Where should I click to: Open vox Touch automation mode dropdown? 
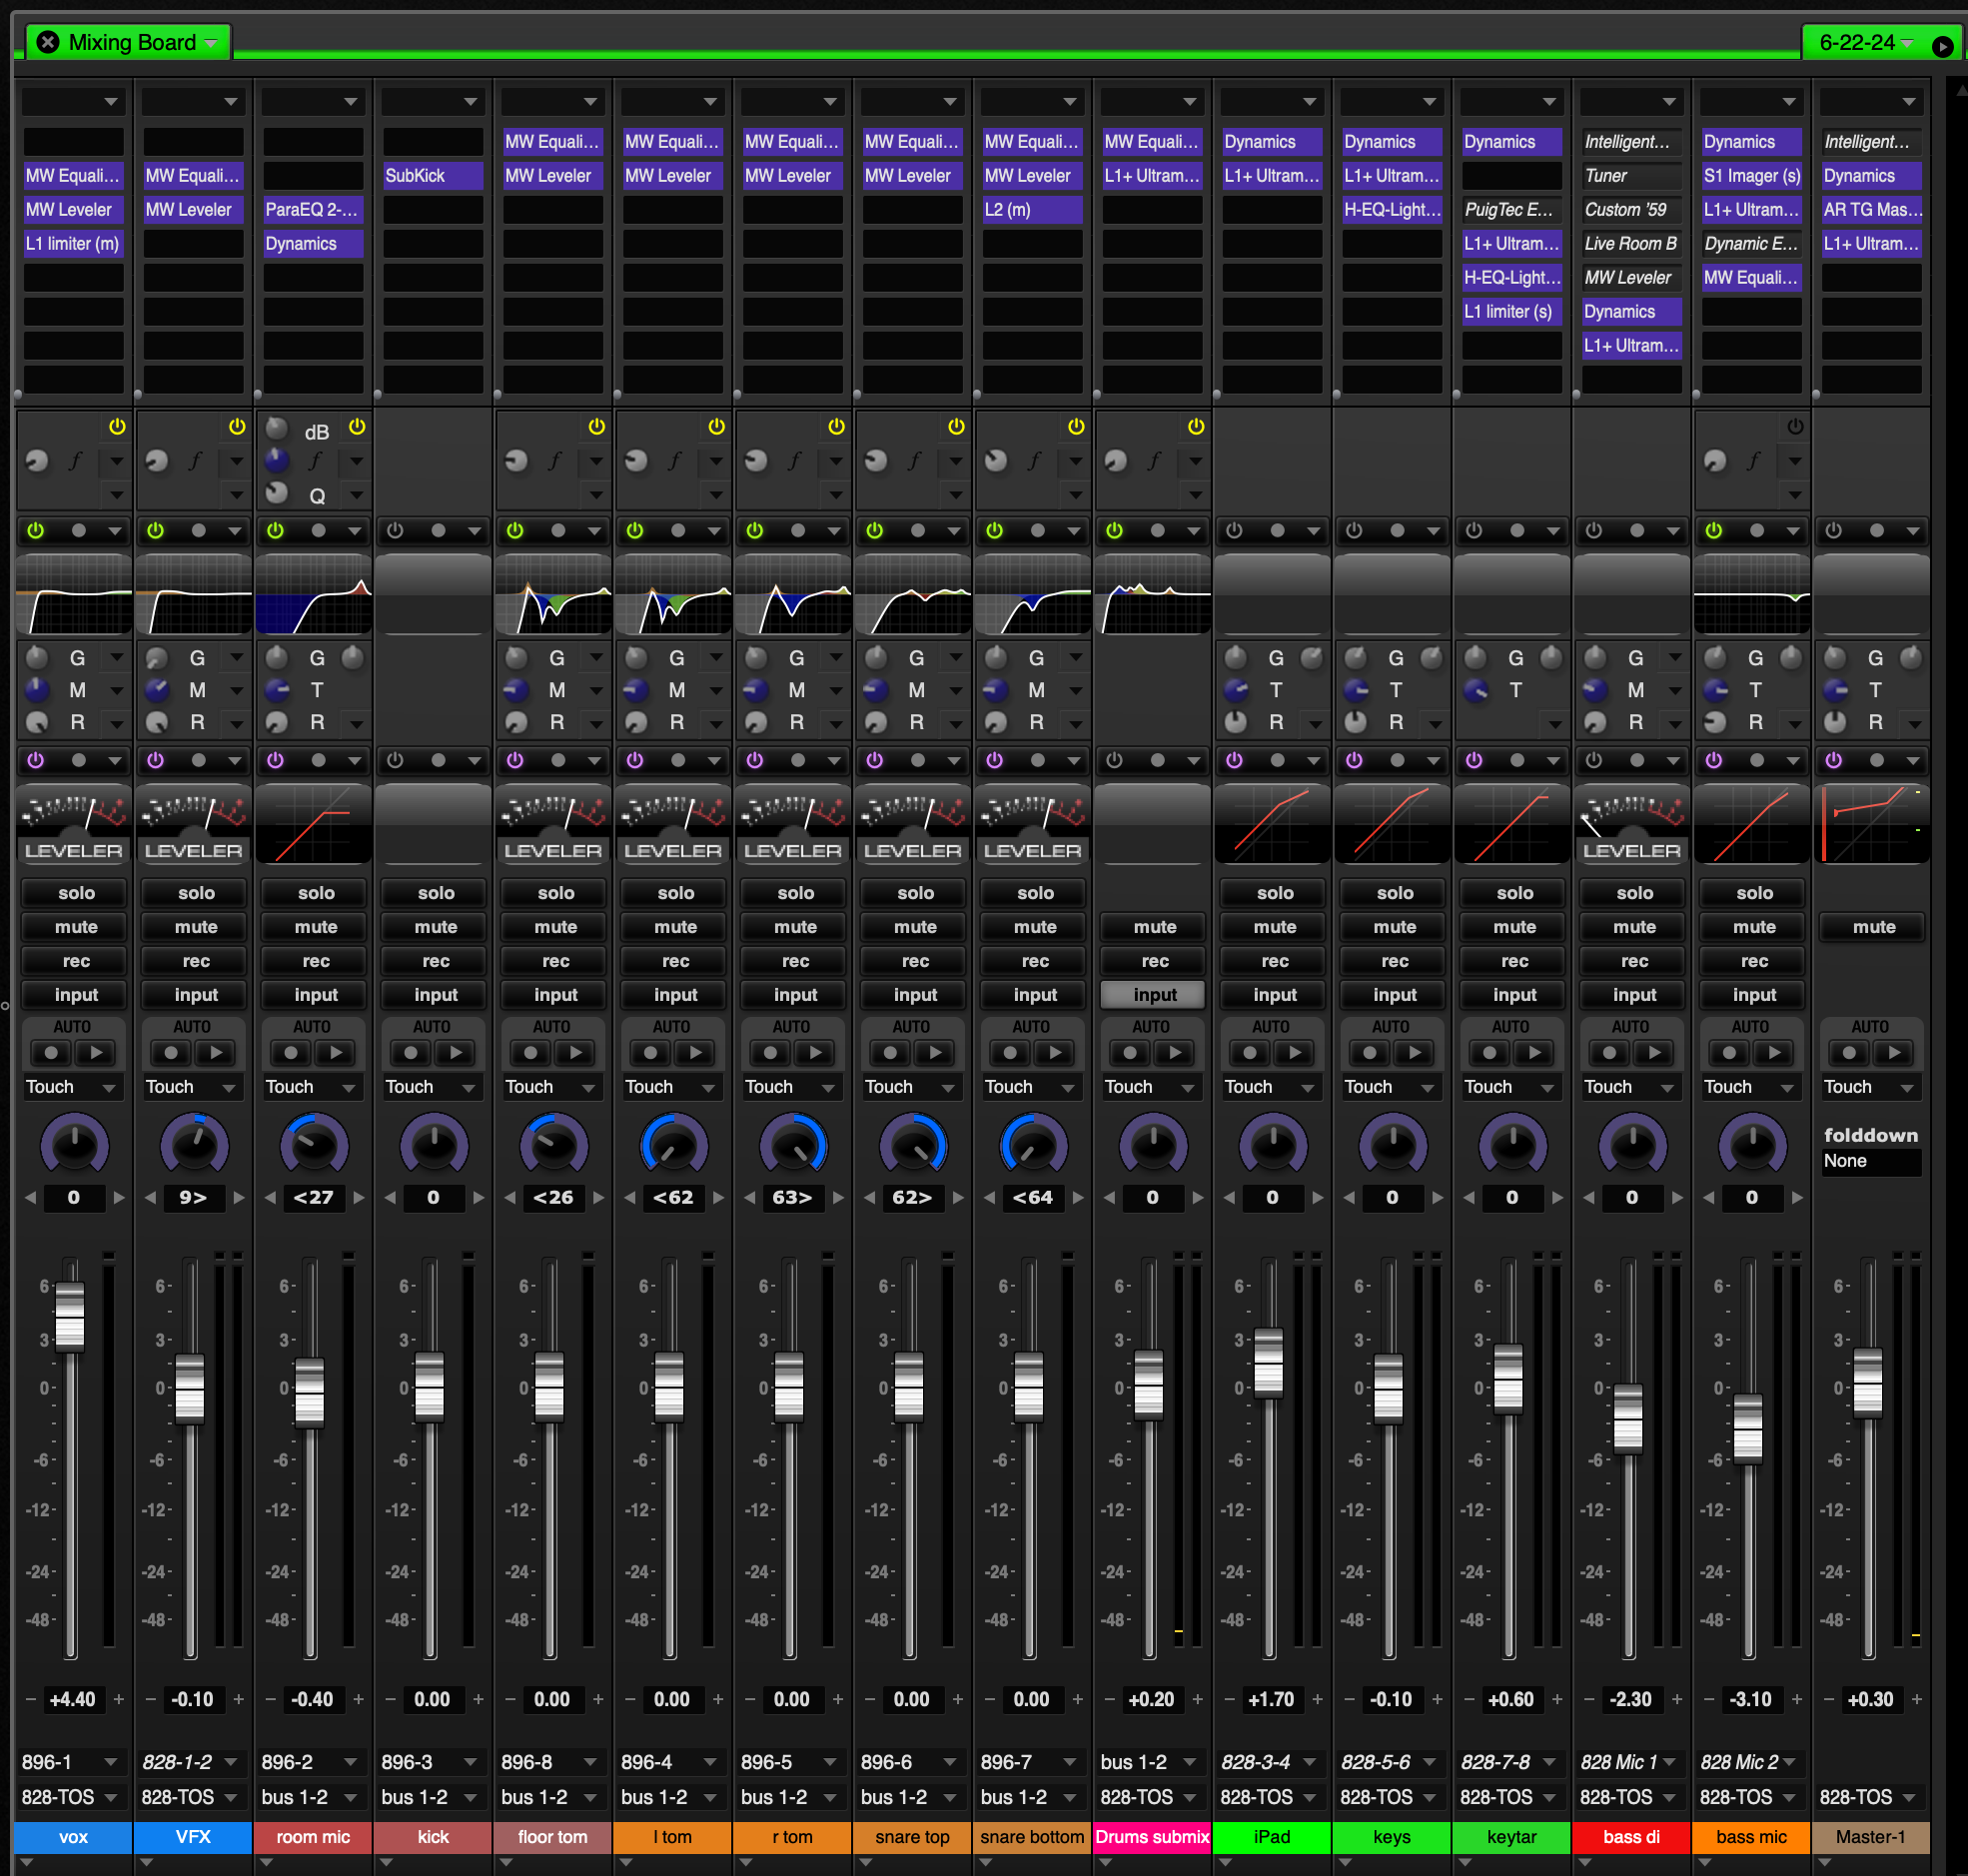click(72, 1087)
